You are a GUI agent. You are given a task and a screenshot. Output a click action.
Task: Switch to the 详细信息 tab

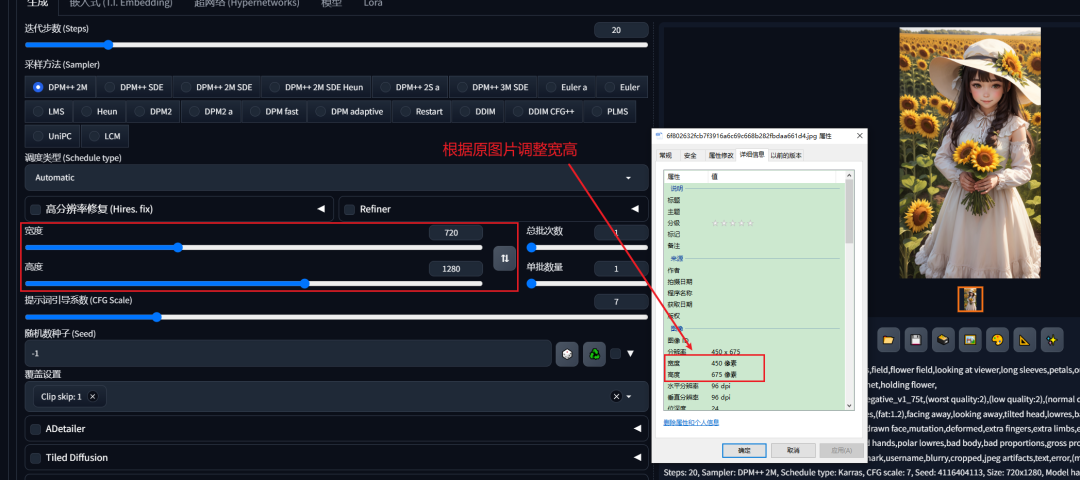pyautogui.click(x=751, y=155)
